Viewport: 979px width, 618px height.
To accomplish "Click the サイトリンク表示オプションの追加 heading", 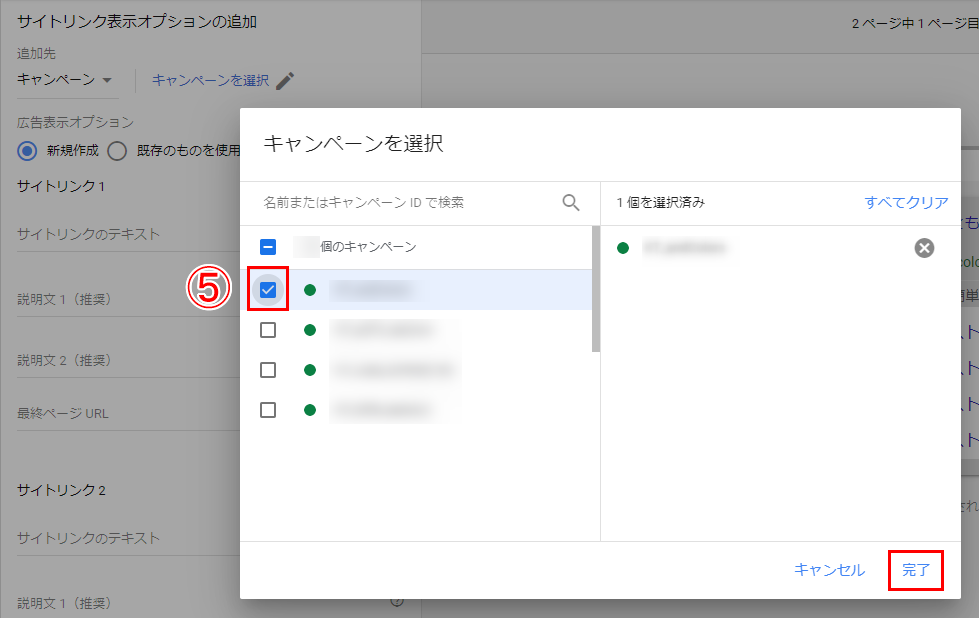I will [137, 22].
